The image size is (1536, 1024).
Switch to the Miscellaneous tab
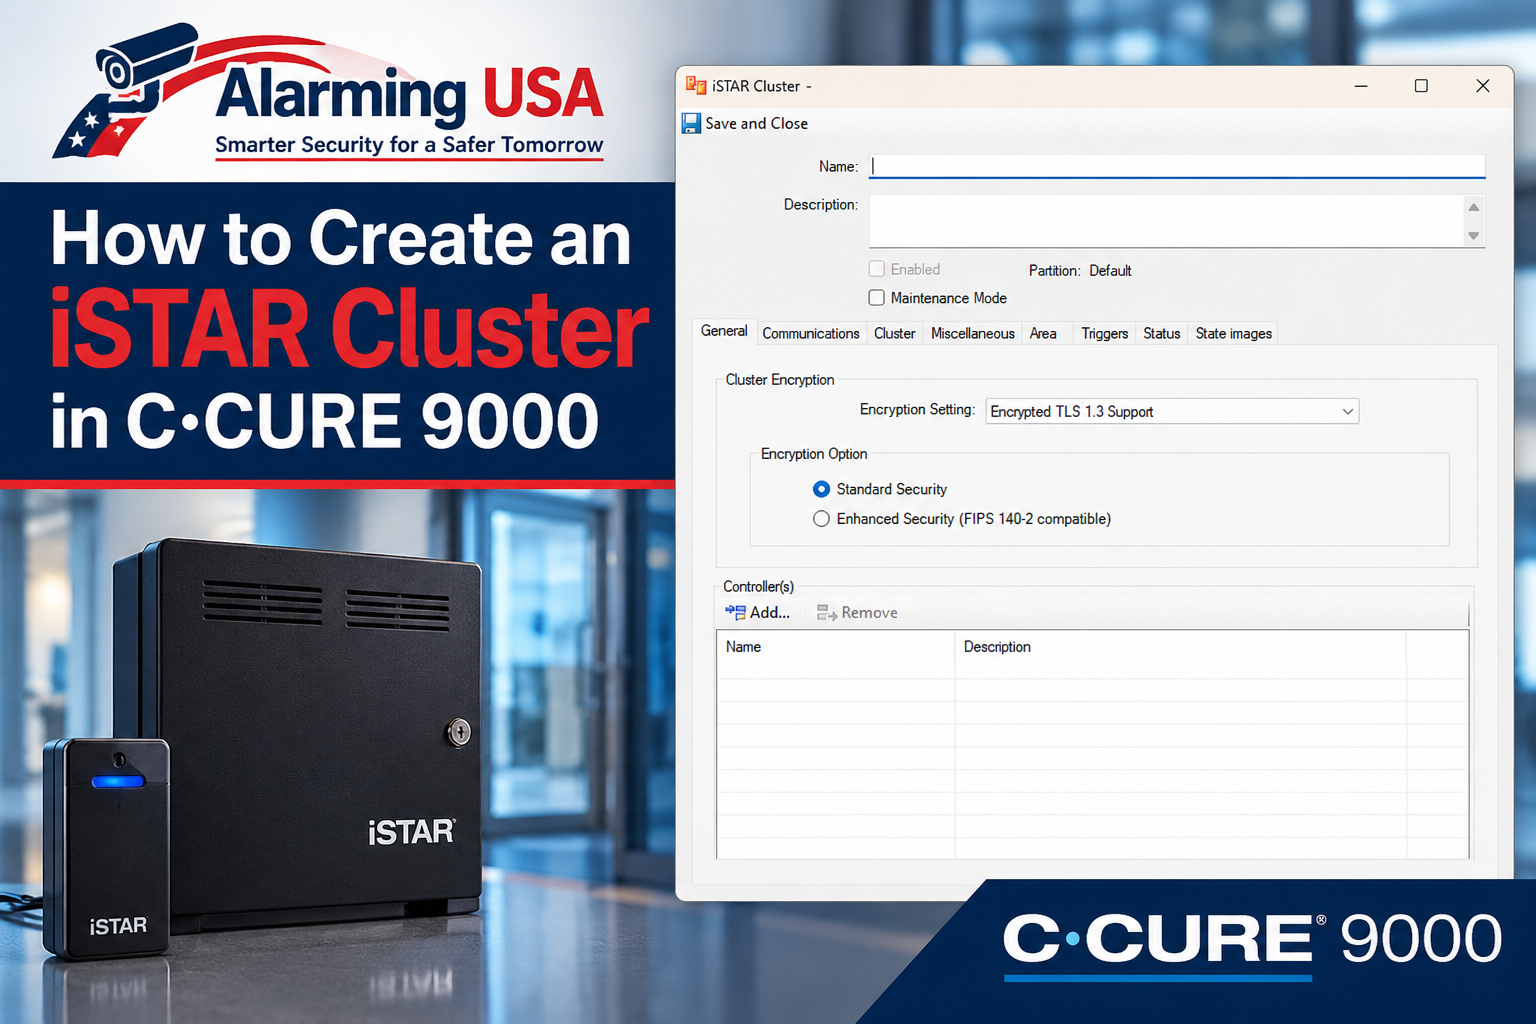973,333
